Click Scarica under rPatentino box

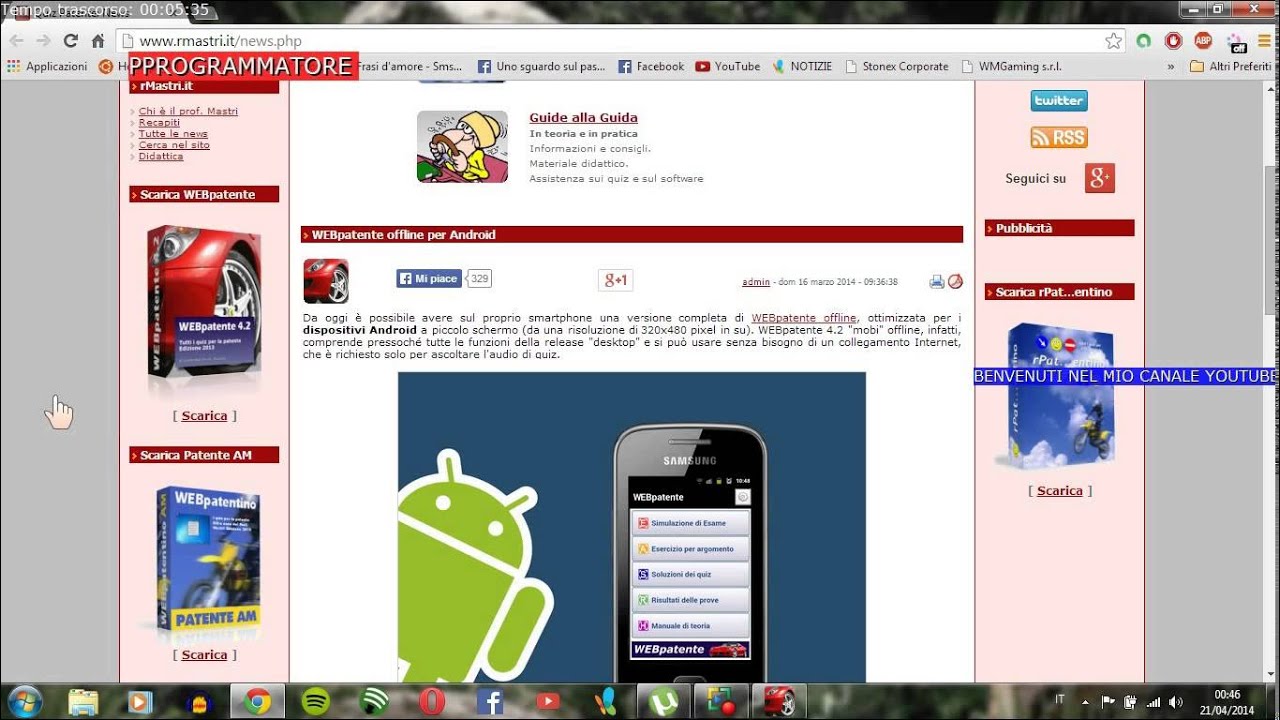[1060, 491]
